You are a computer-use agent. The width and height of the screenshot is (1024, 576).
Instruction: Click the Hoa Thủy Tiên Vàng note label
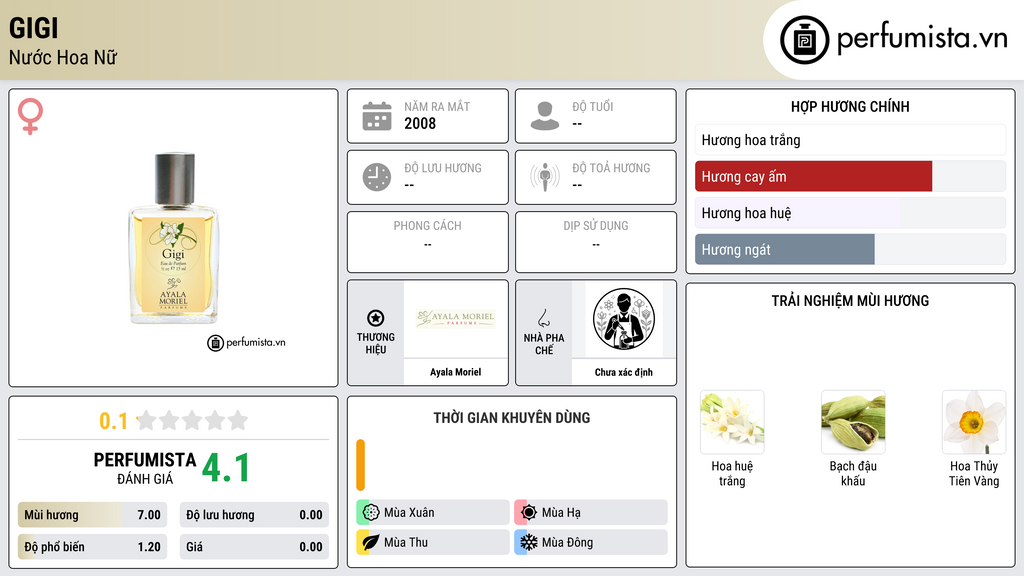click(974, 473)
